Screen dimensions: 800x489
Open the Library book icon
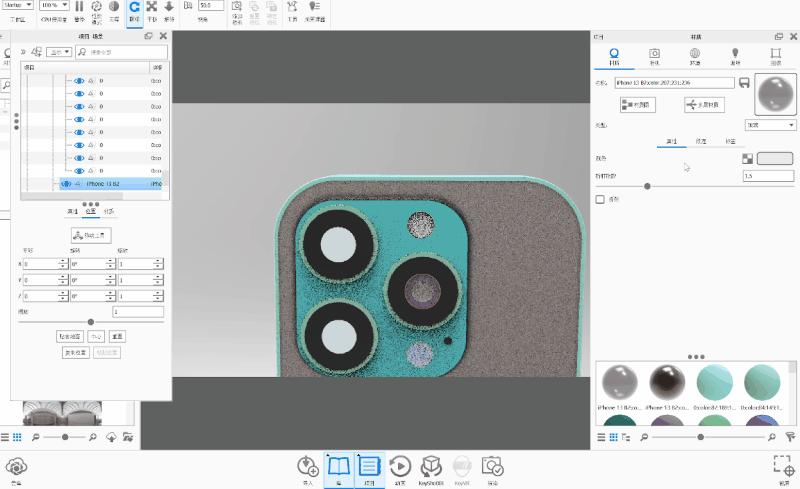338,466
